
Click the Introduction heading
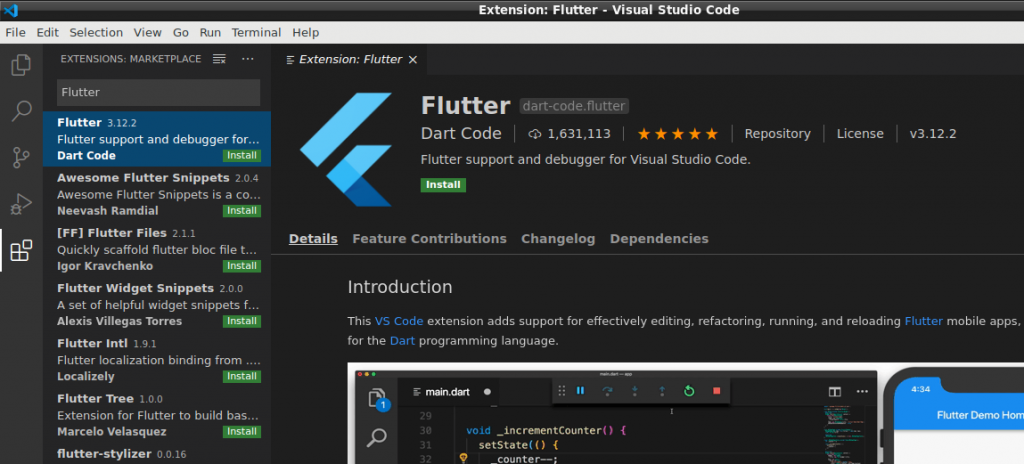[x=400, y=288]
